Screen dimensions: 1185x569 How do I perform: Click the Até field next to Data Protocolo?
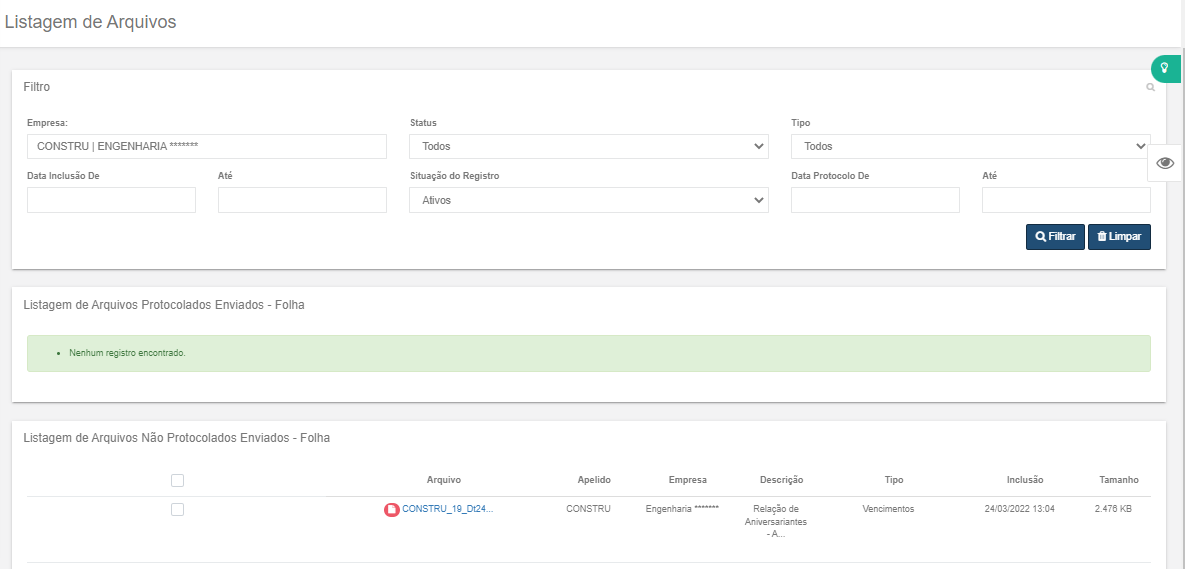pyautogui.click(x=1065, y=200)
